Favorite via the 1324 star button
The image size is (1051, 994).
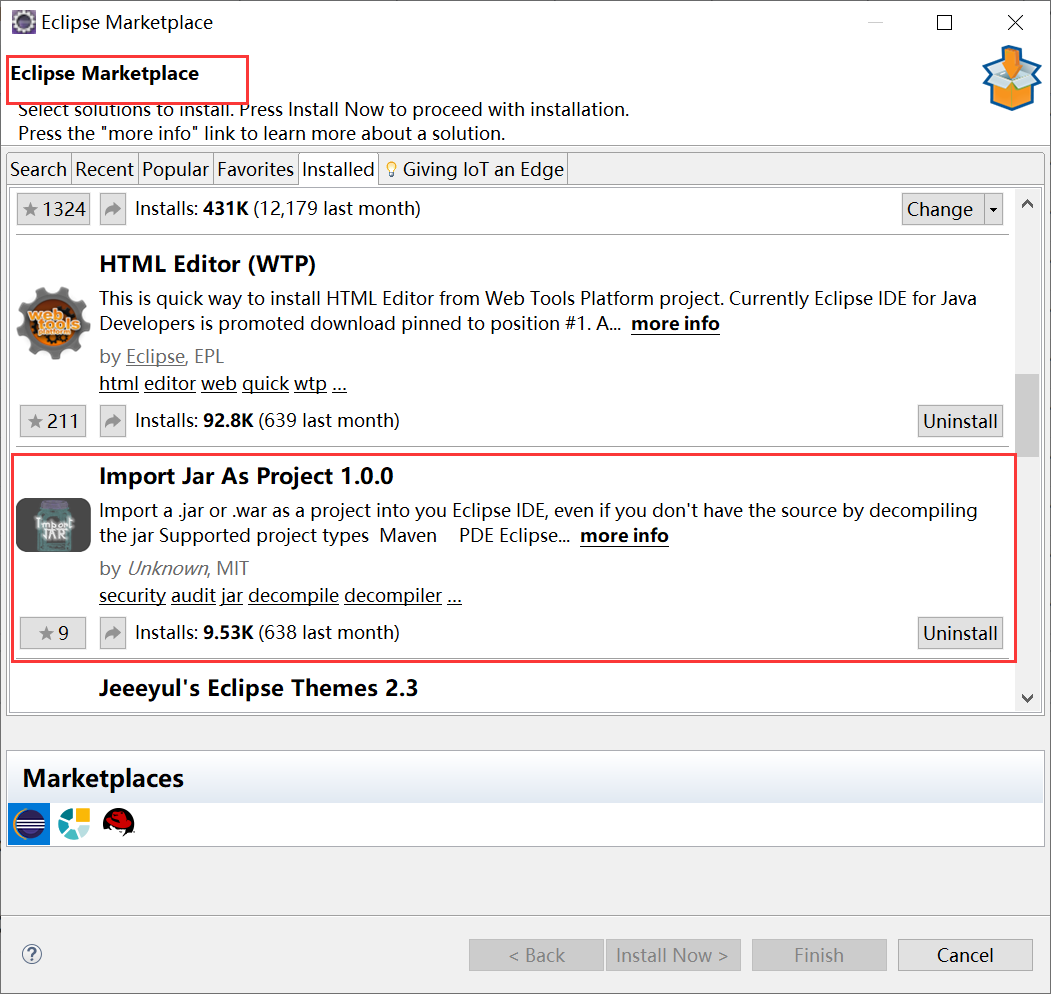pyautogui.click(x=54, y=209)
